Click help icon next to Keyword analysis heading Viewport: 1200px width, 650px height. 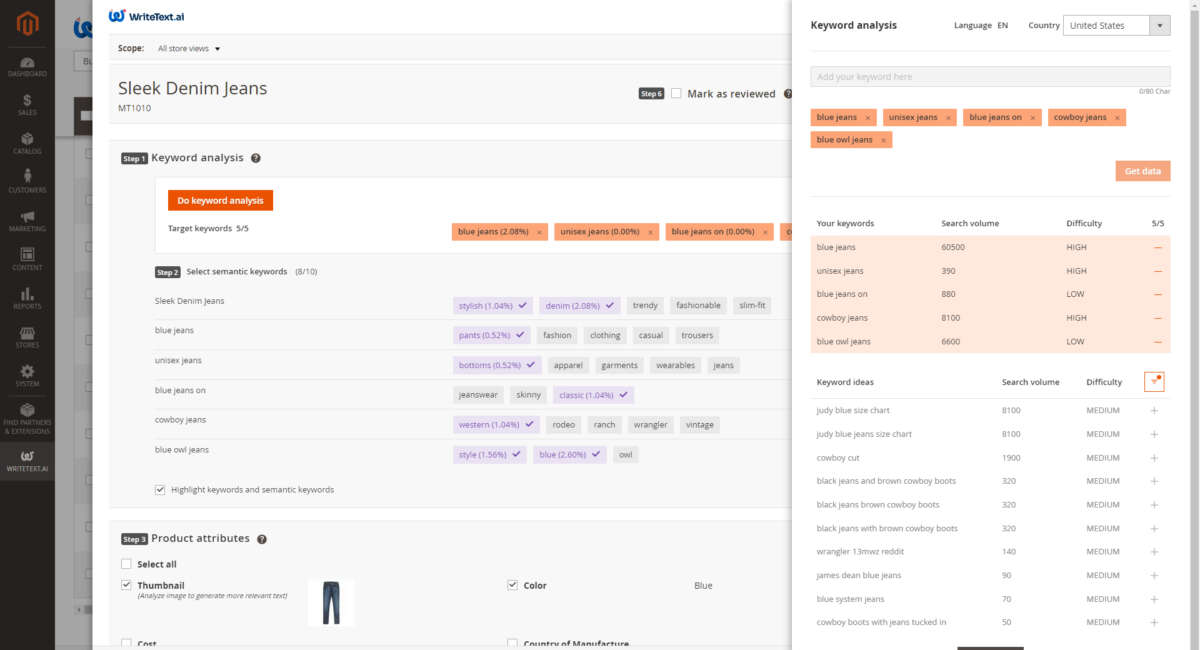point(256,158)
